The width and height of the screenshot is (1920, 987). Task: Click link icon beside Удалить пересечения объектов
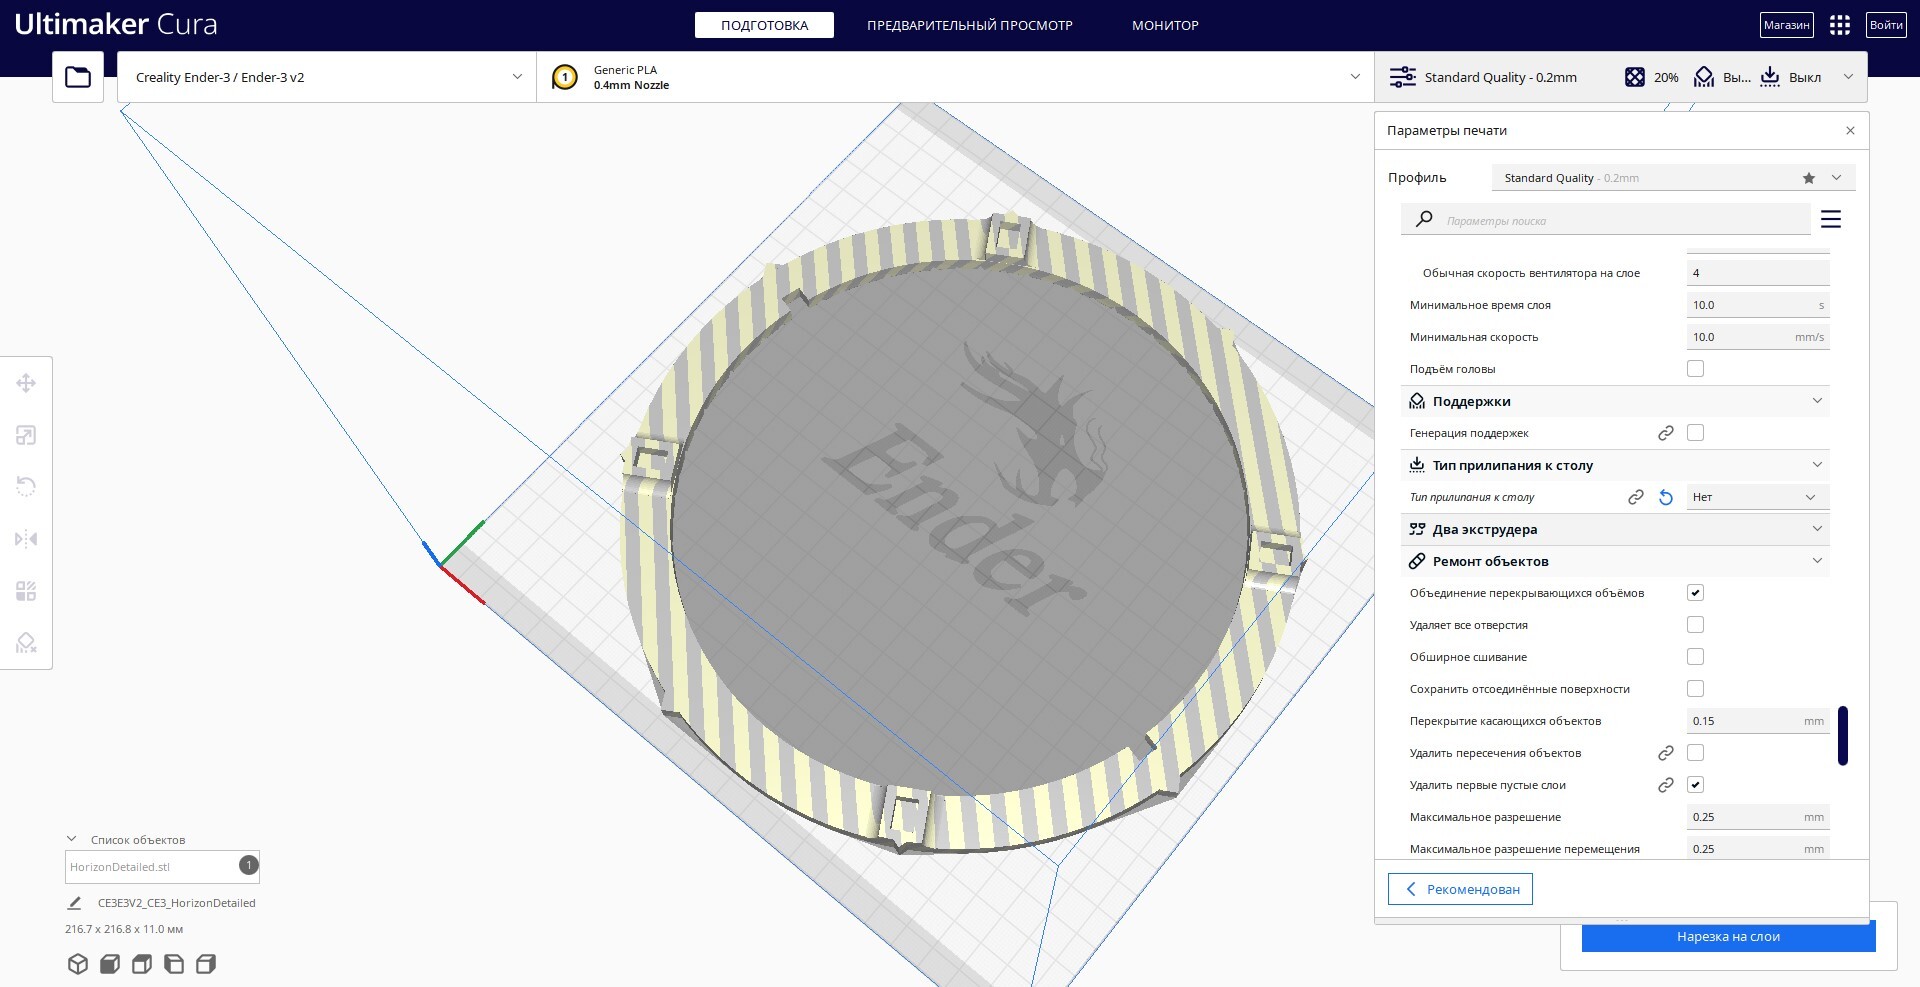pyautogui.click(x=1666, y=753)
